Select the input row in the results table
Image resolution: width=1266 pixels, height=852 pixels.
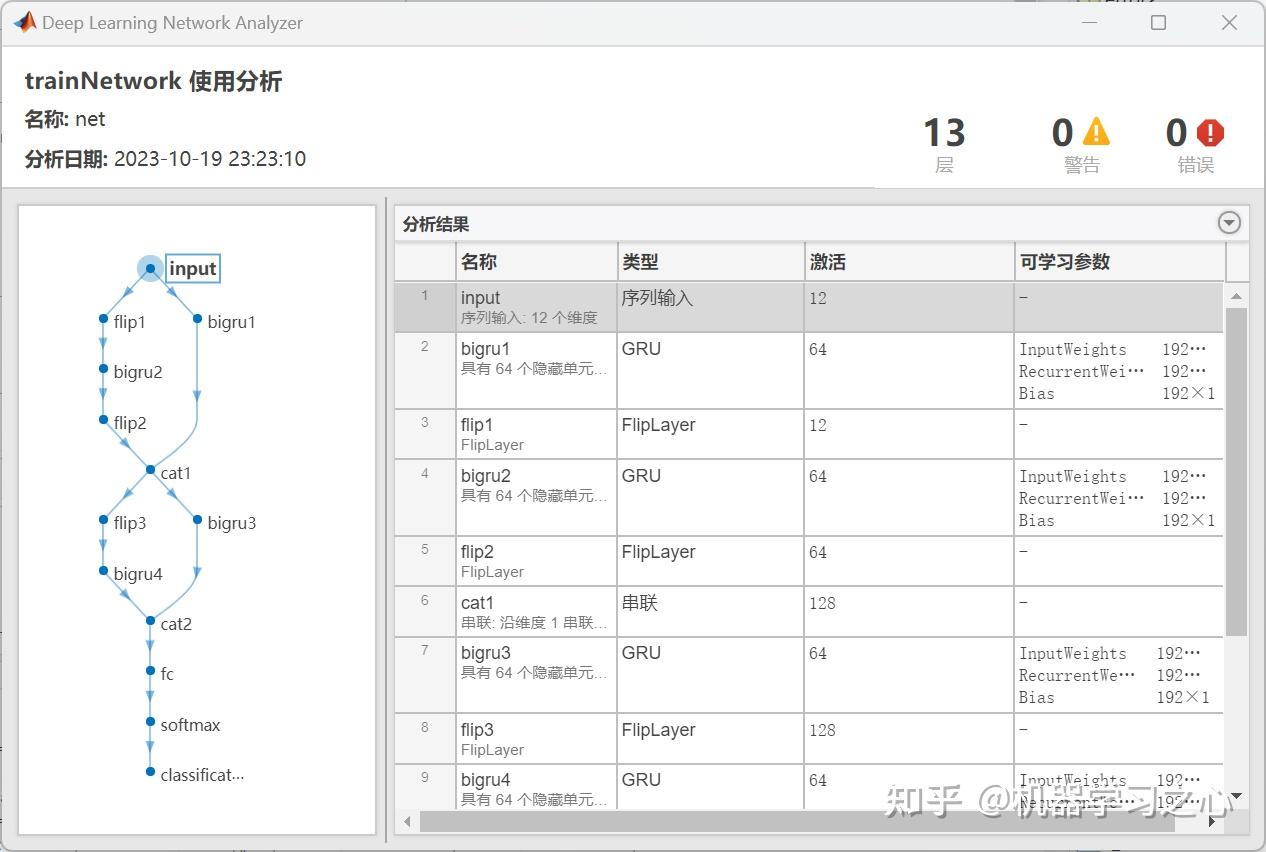coord(700,306)
